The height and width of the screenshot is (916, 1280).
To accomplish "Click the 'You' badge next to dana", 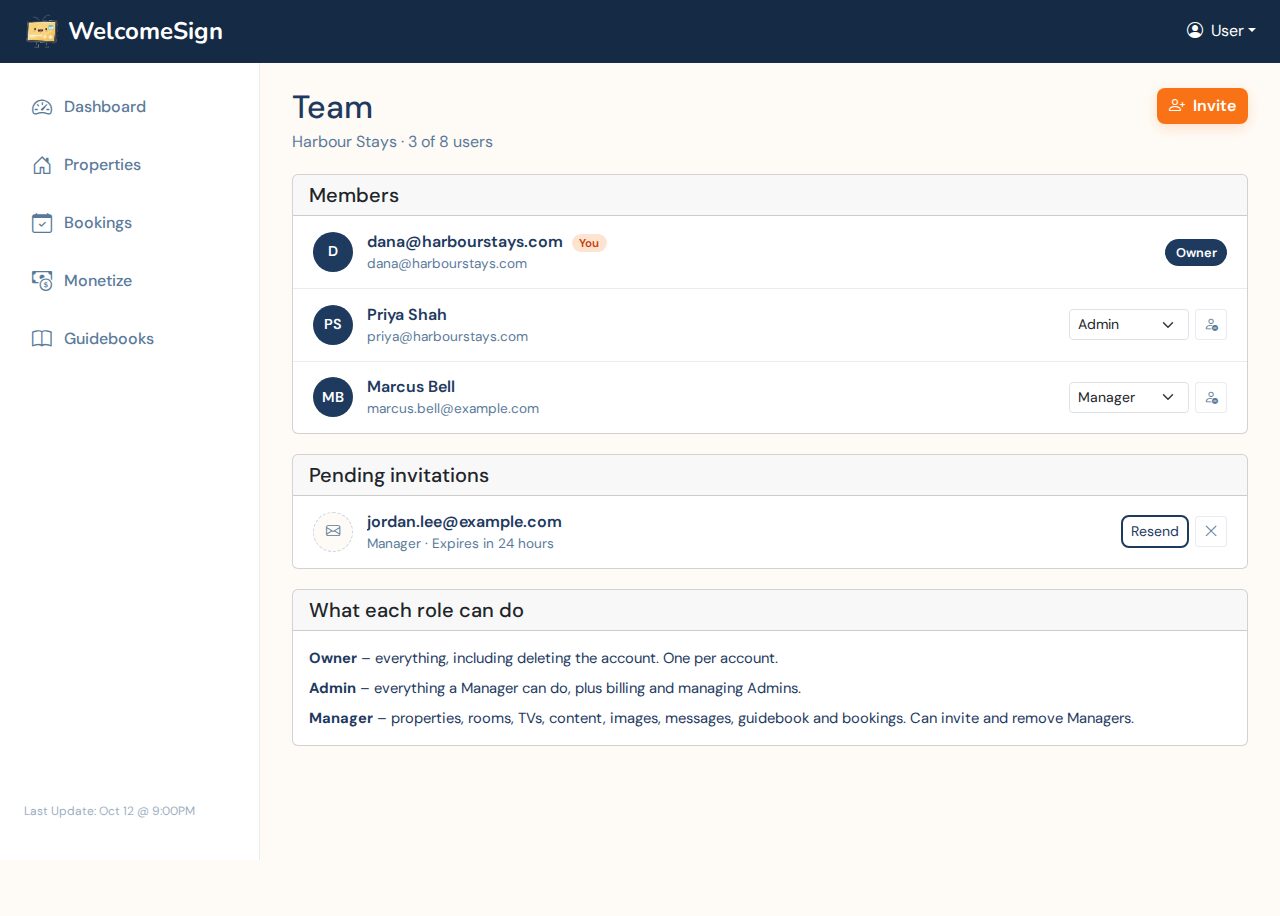I will [x=589, y=243].
